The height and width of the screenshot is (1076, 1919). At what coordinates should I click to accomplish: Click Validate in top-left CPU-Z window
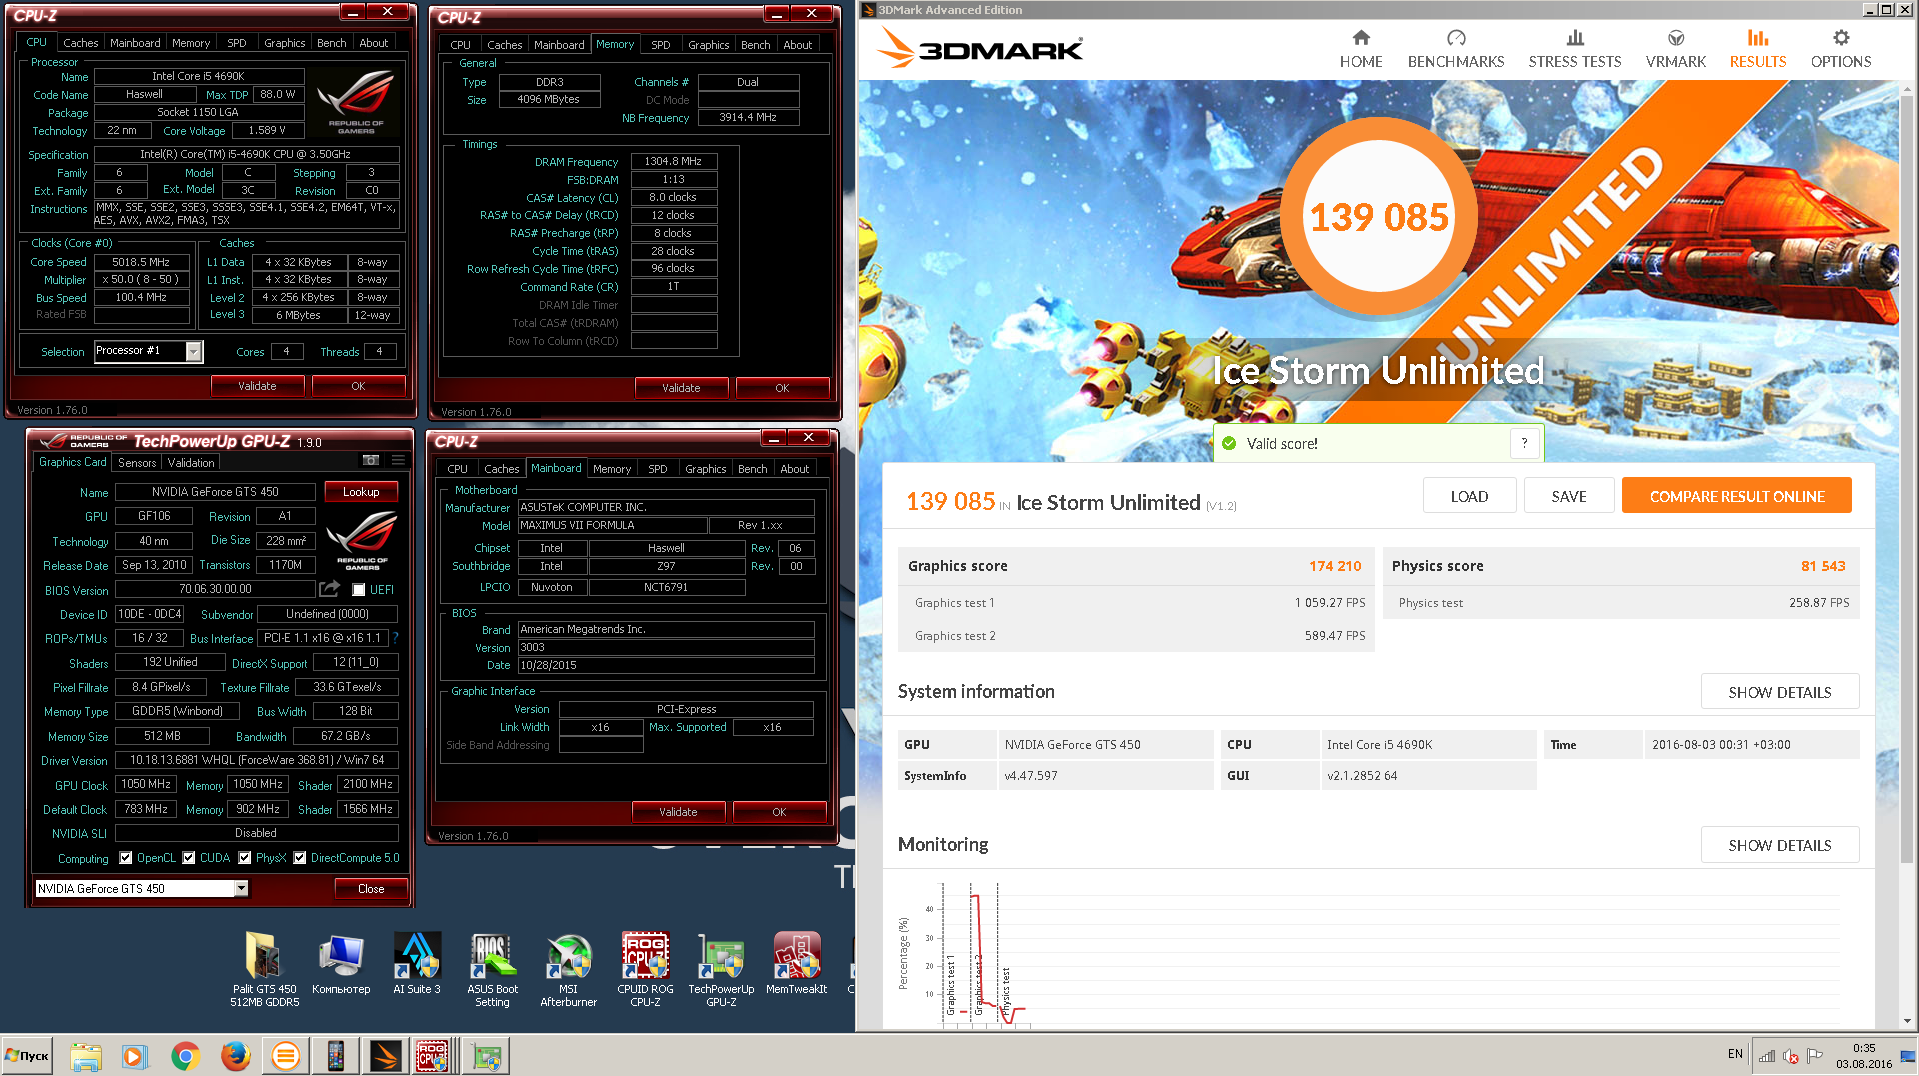click(257, 386)
